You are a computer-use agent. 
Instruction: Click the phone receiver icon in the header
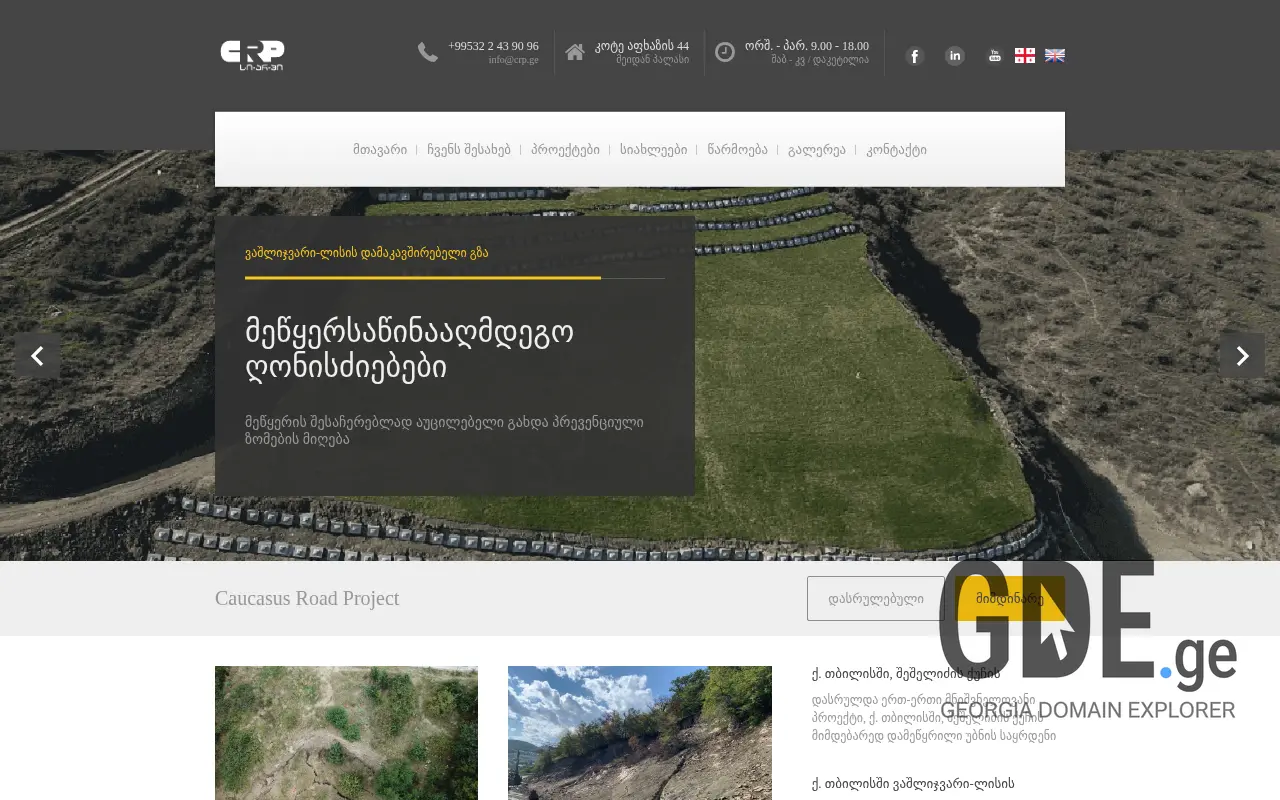428,52
